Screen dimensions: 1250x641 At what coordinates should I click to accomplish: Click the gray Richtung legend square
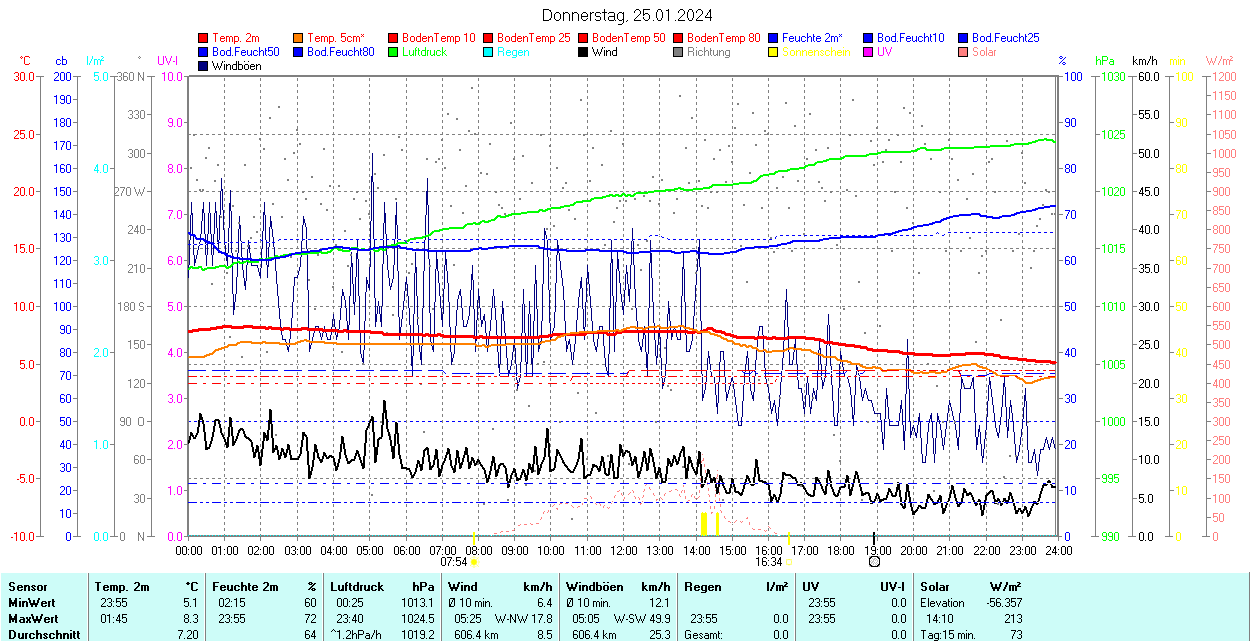pyautogui.click(x=678, y=52)
